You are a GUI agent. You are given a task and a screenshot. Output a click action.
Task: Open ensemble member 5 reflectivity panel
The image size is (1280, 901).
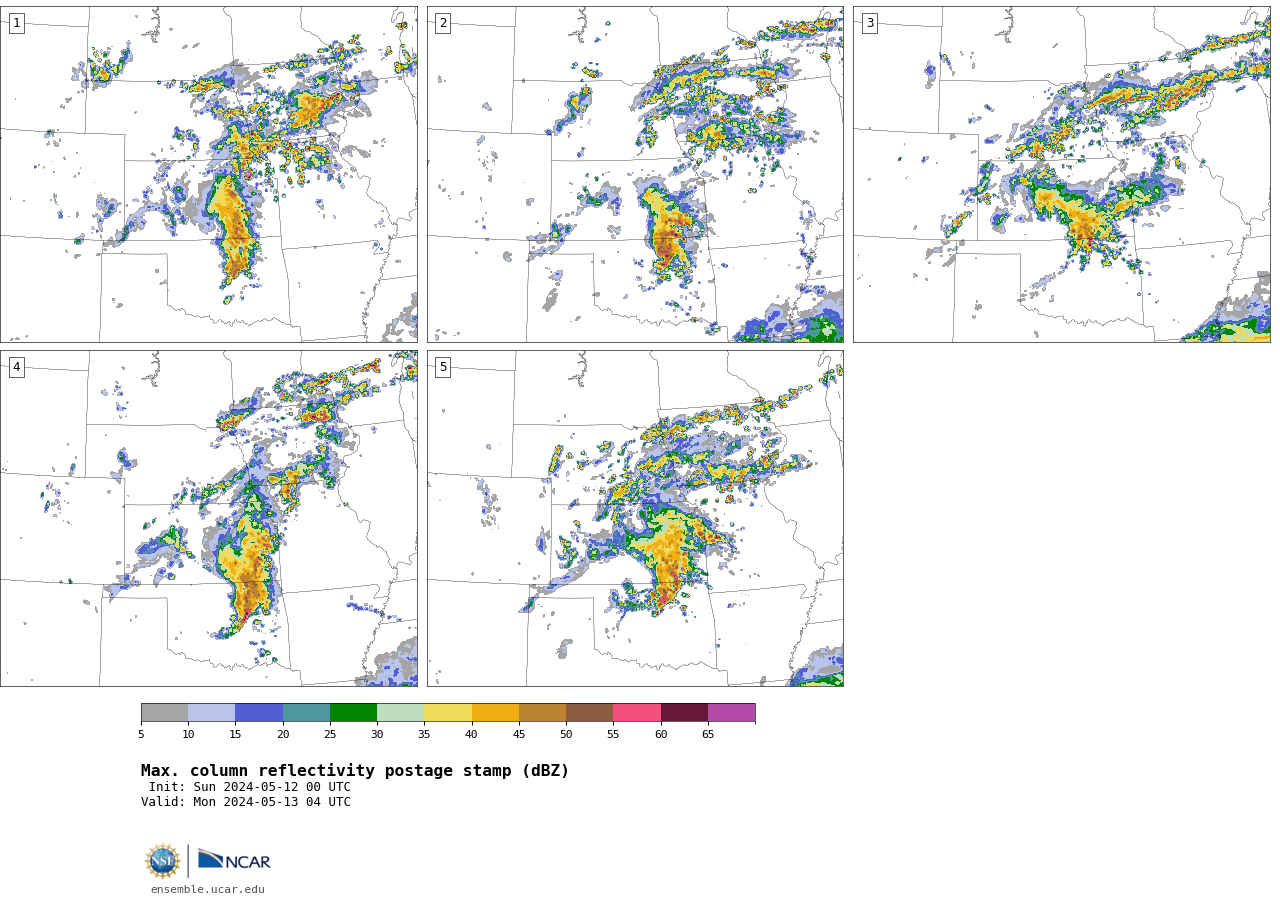tap(635, 518)
